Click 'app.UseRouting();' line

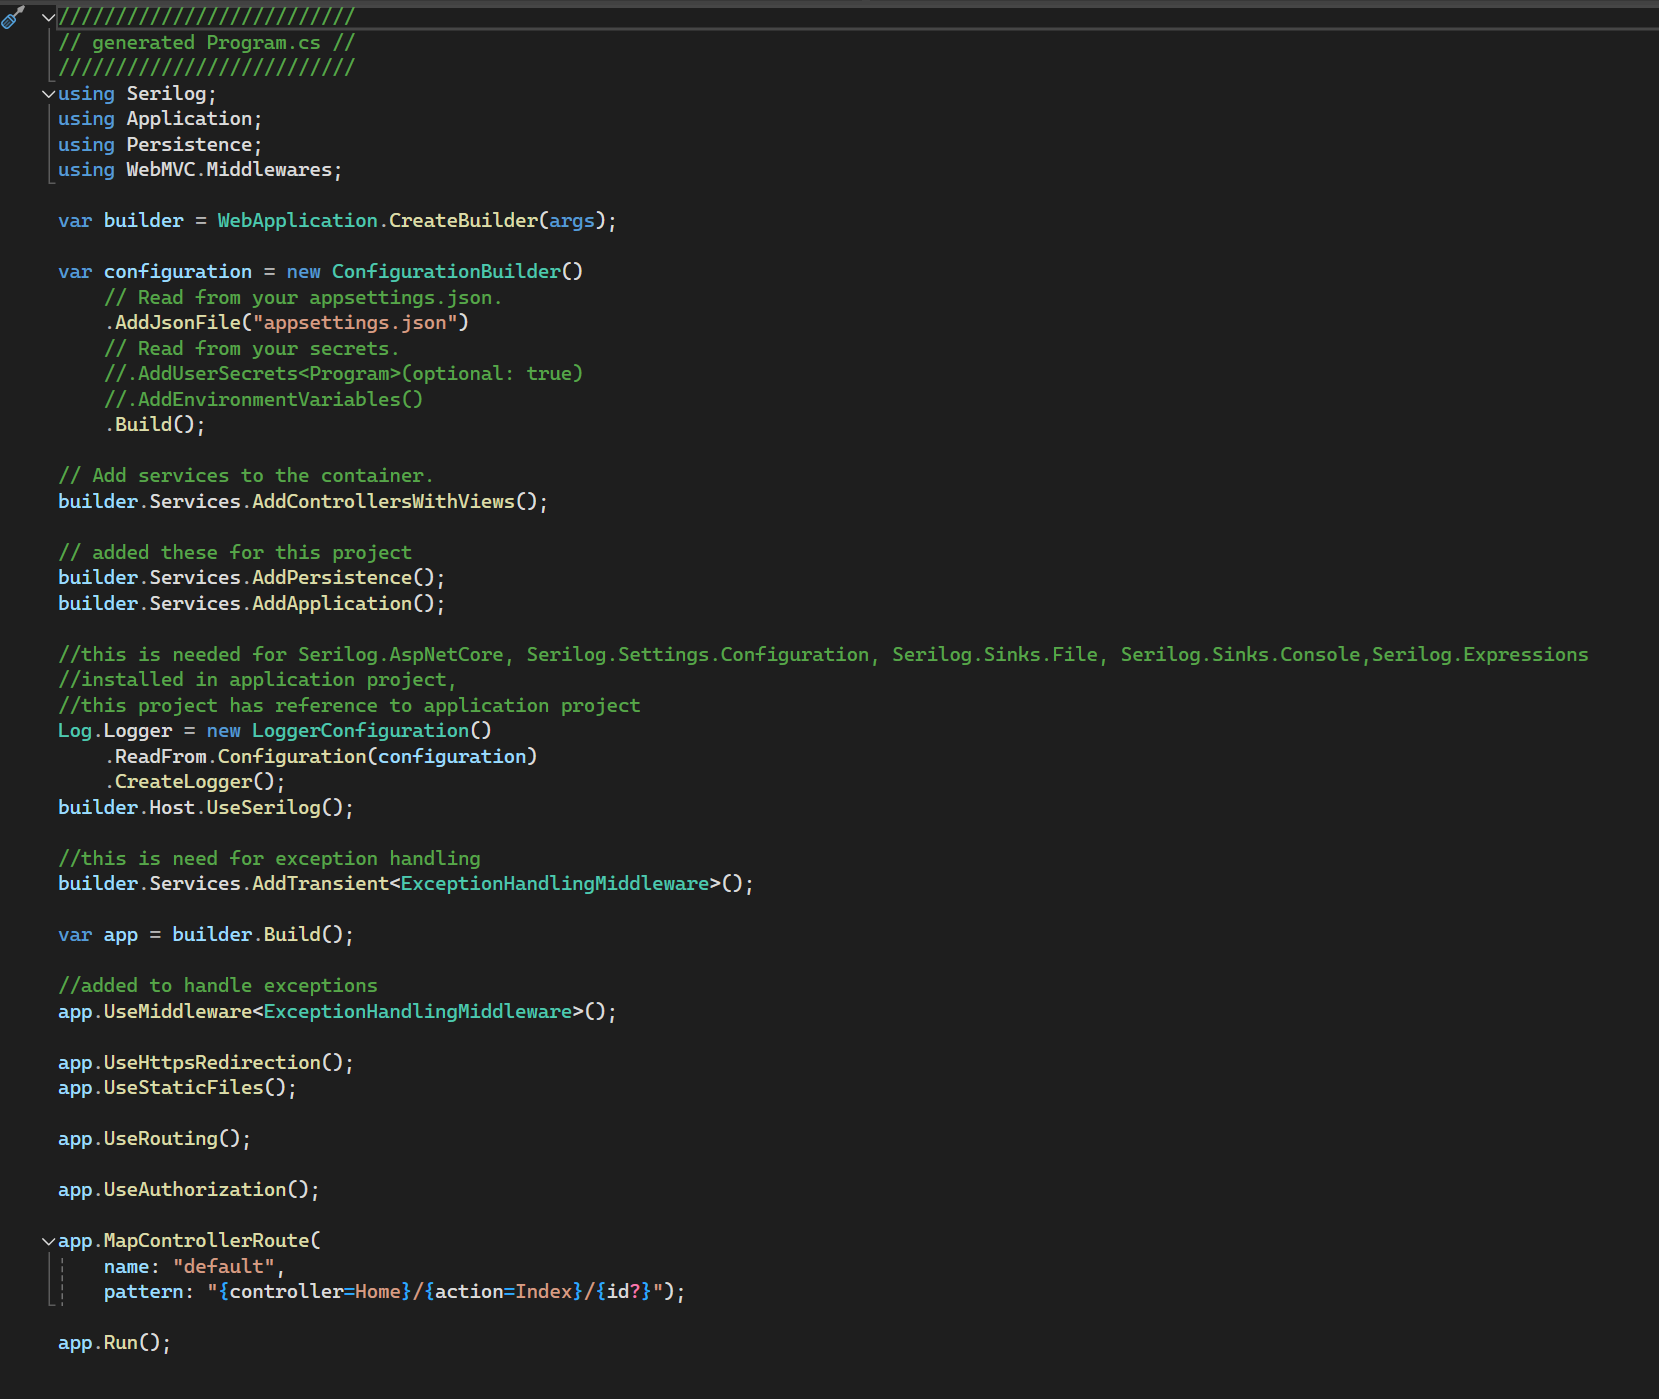pyautogui.click(x=154, y=1139)
